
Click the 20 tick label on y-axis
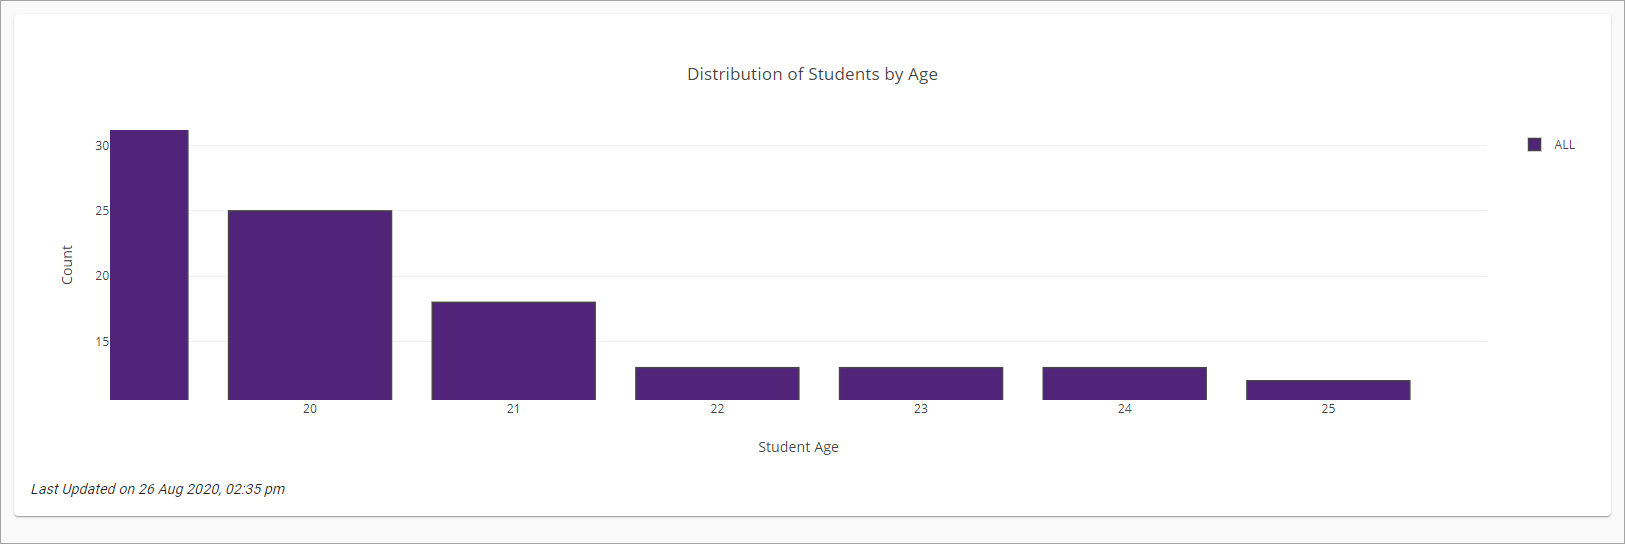click(x=102, y=276)
